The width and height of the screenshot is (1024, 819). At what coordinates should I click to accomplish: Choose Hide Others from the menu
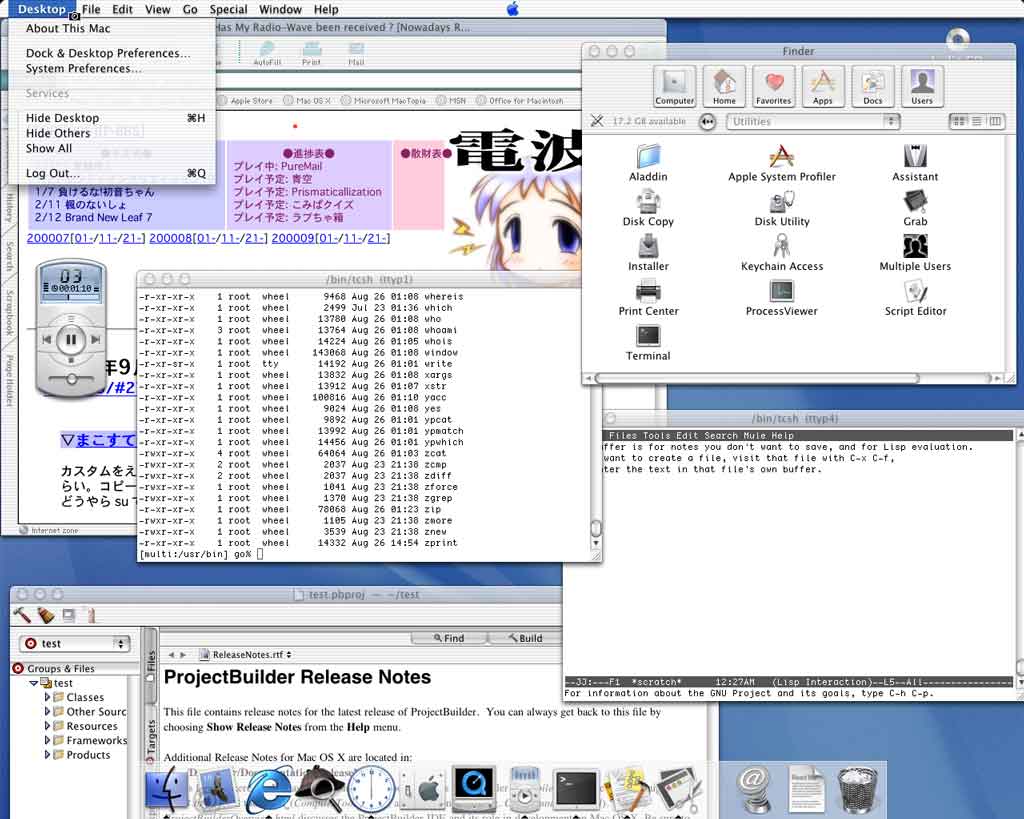click(x=112, y=133)
